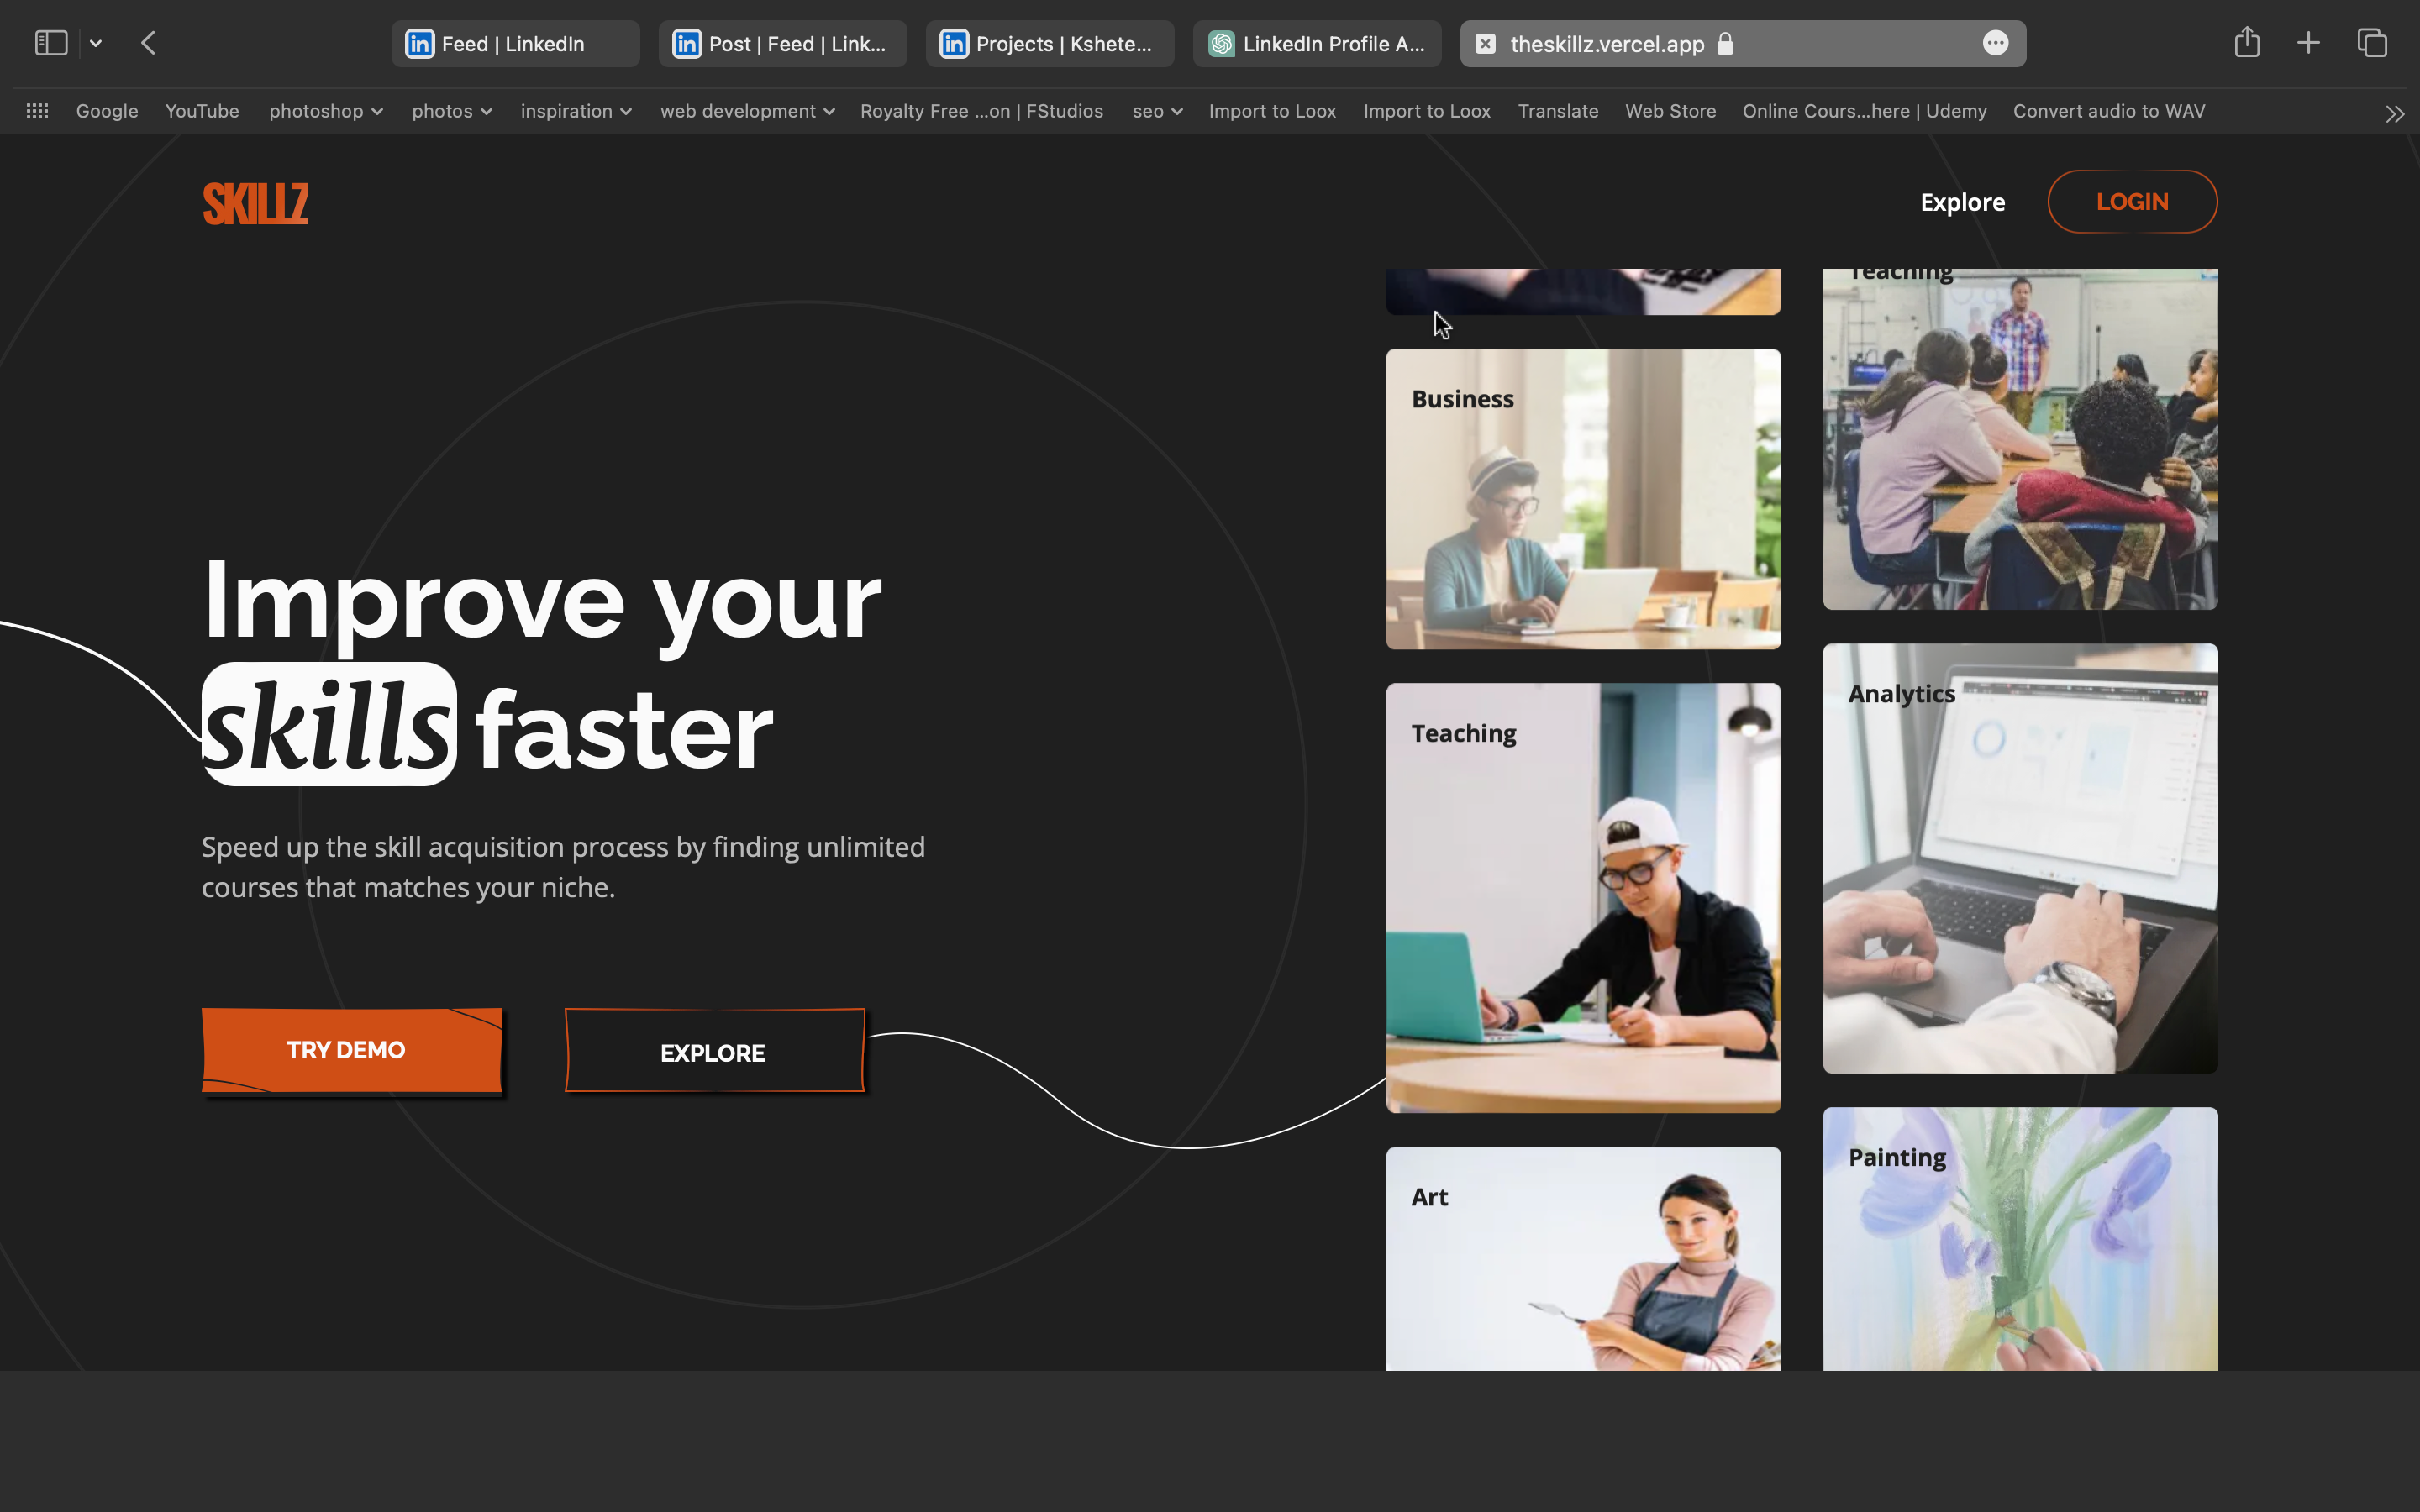
Task: Close the theskillz.vercel.app tab
Action: (1486, 44)
